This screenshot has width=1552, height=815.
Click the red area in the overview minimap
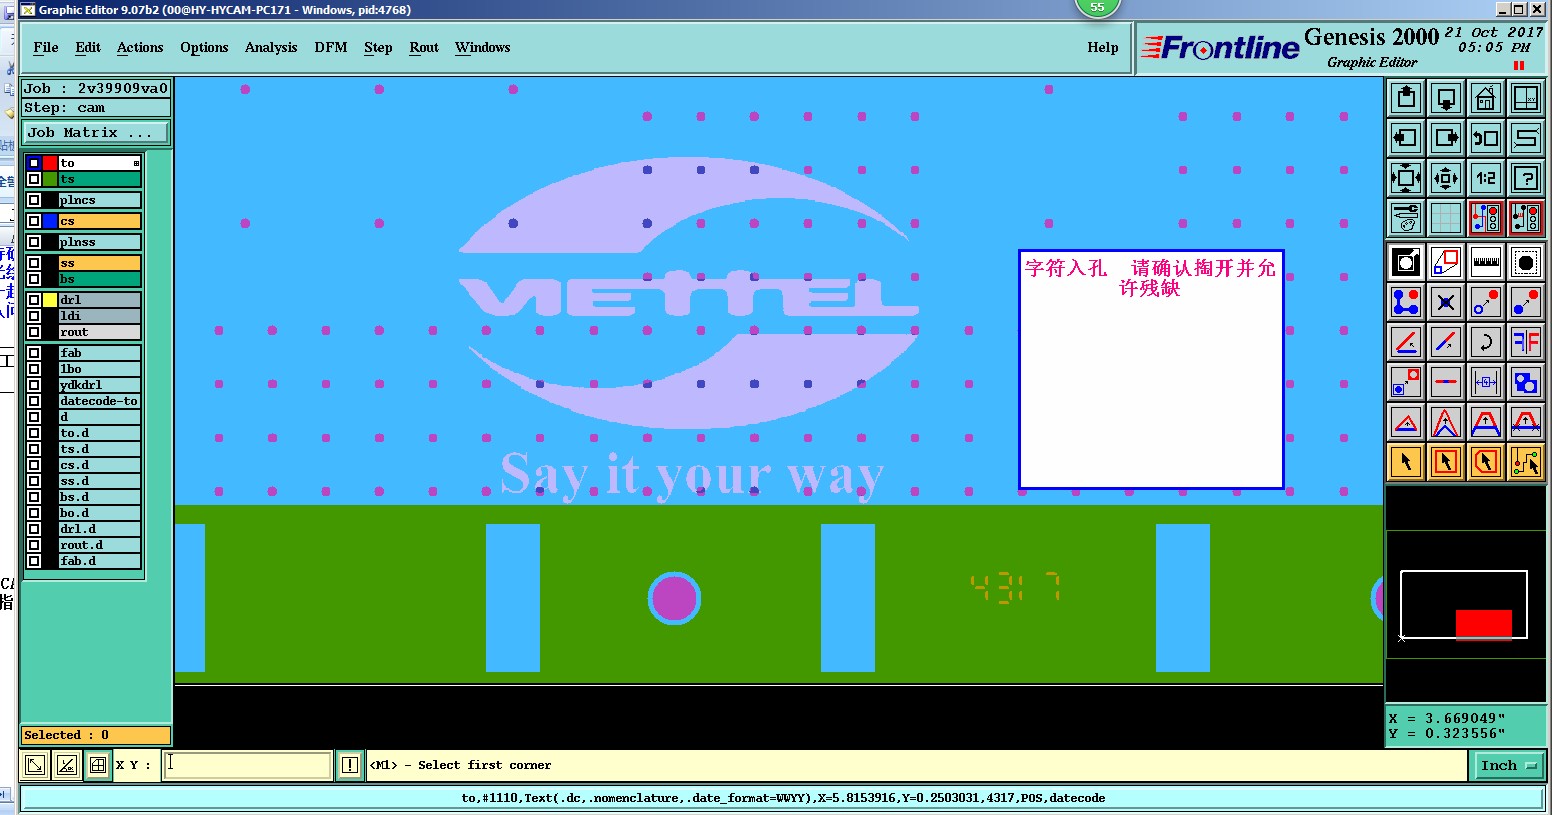coord(1483,623)
